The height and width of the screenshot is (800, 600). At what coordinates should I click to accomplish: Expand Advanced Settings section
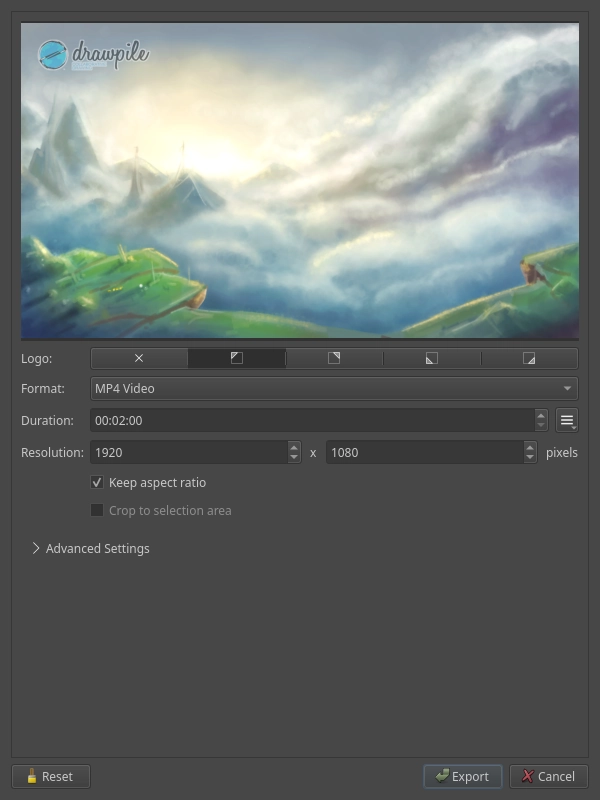click(x=91, y=548)
